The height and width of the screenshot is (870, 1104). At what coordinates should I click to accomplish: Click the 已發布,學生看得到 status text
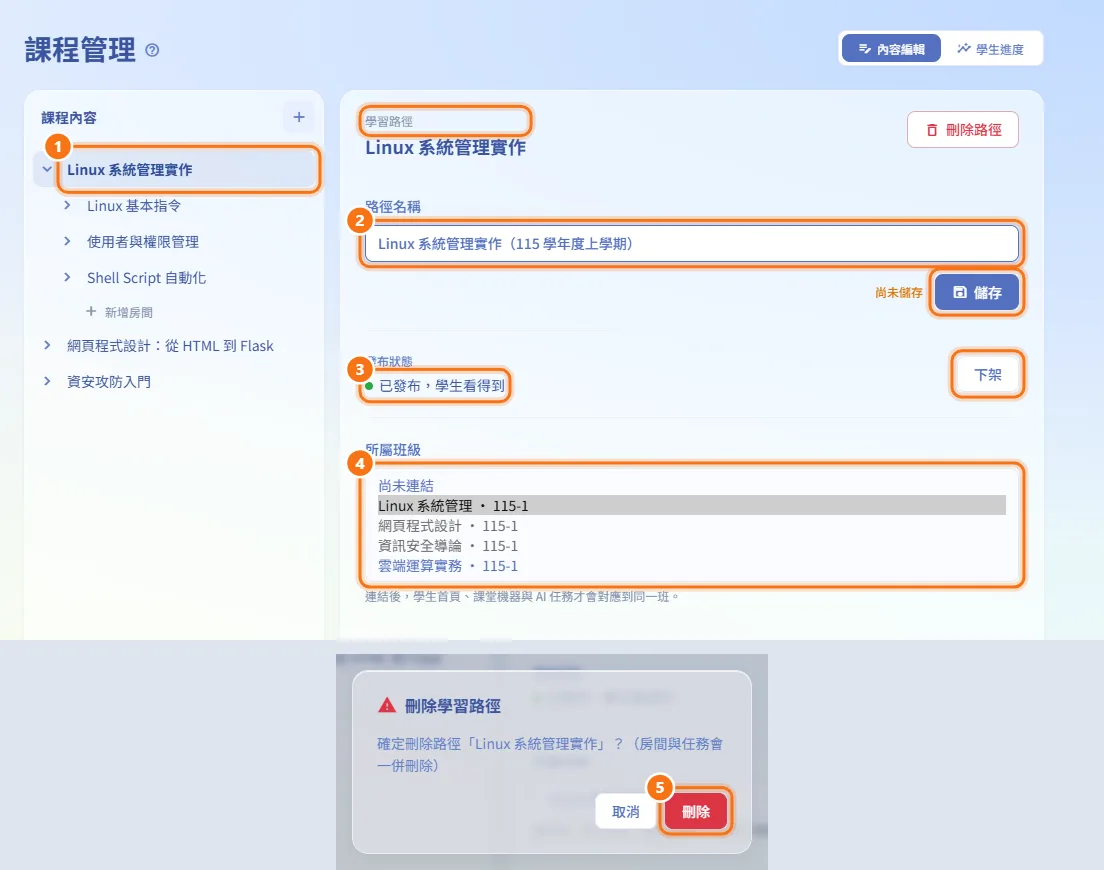point(441,386)
